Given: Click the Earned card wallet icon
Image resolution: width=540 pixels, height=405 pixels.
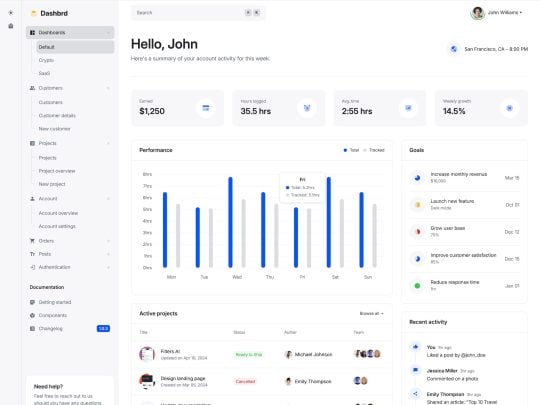Looking at the screenshot, I should pyautogui.click(x=206, y=108).
